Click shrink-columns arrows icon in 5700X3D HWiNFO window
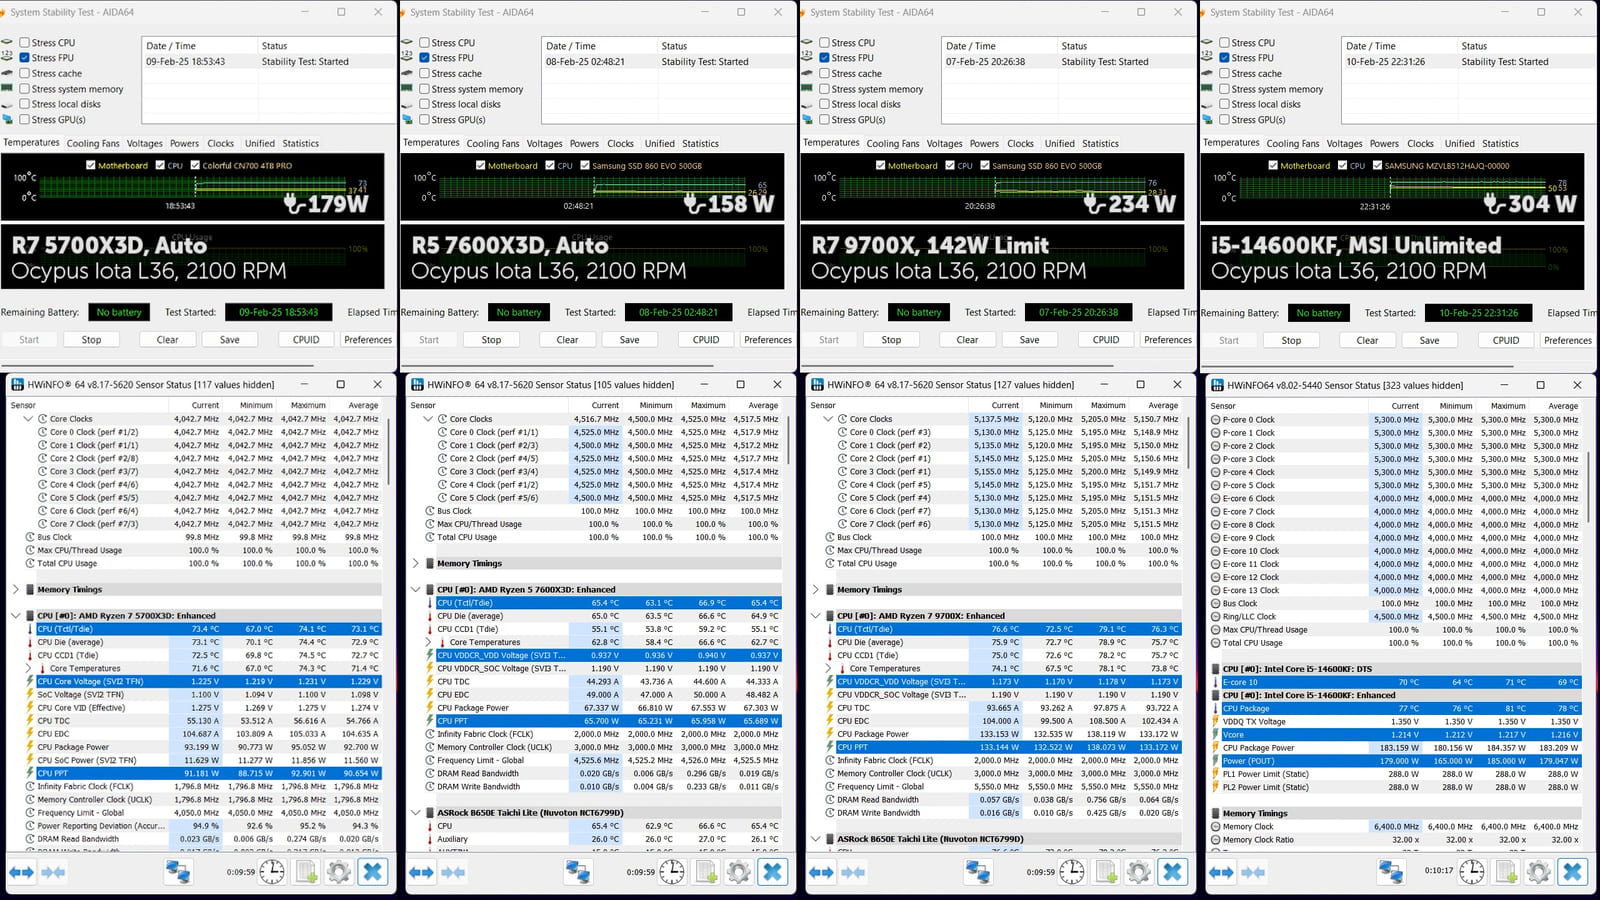The width and height of the screenshot is (1600, 900). click(x=54, y=872)
